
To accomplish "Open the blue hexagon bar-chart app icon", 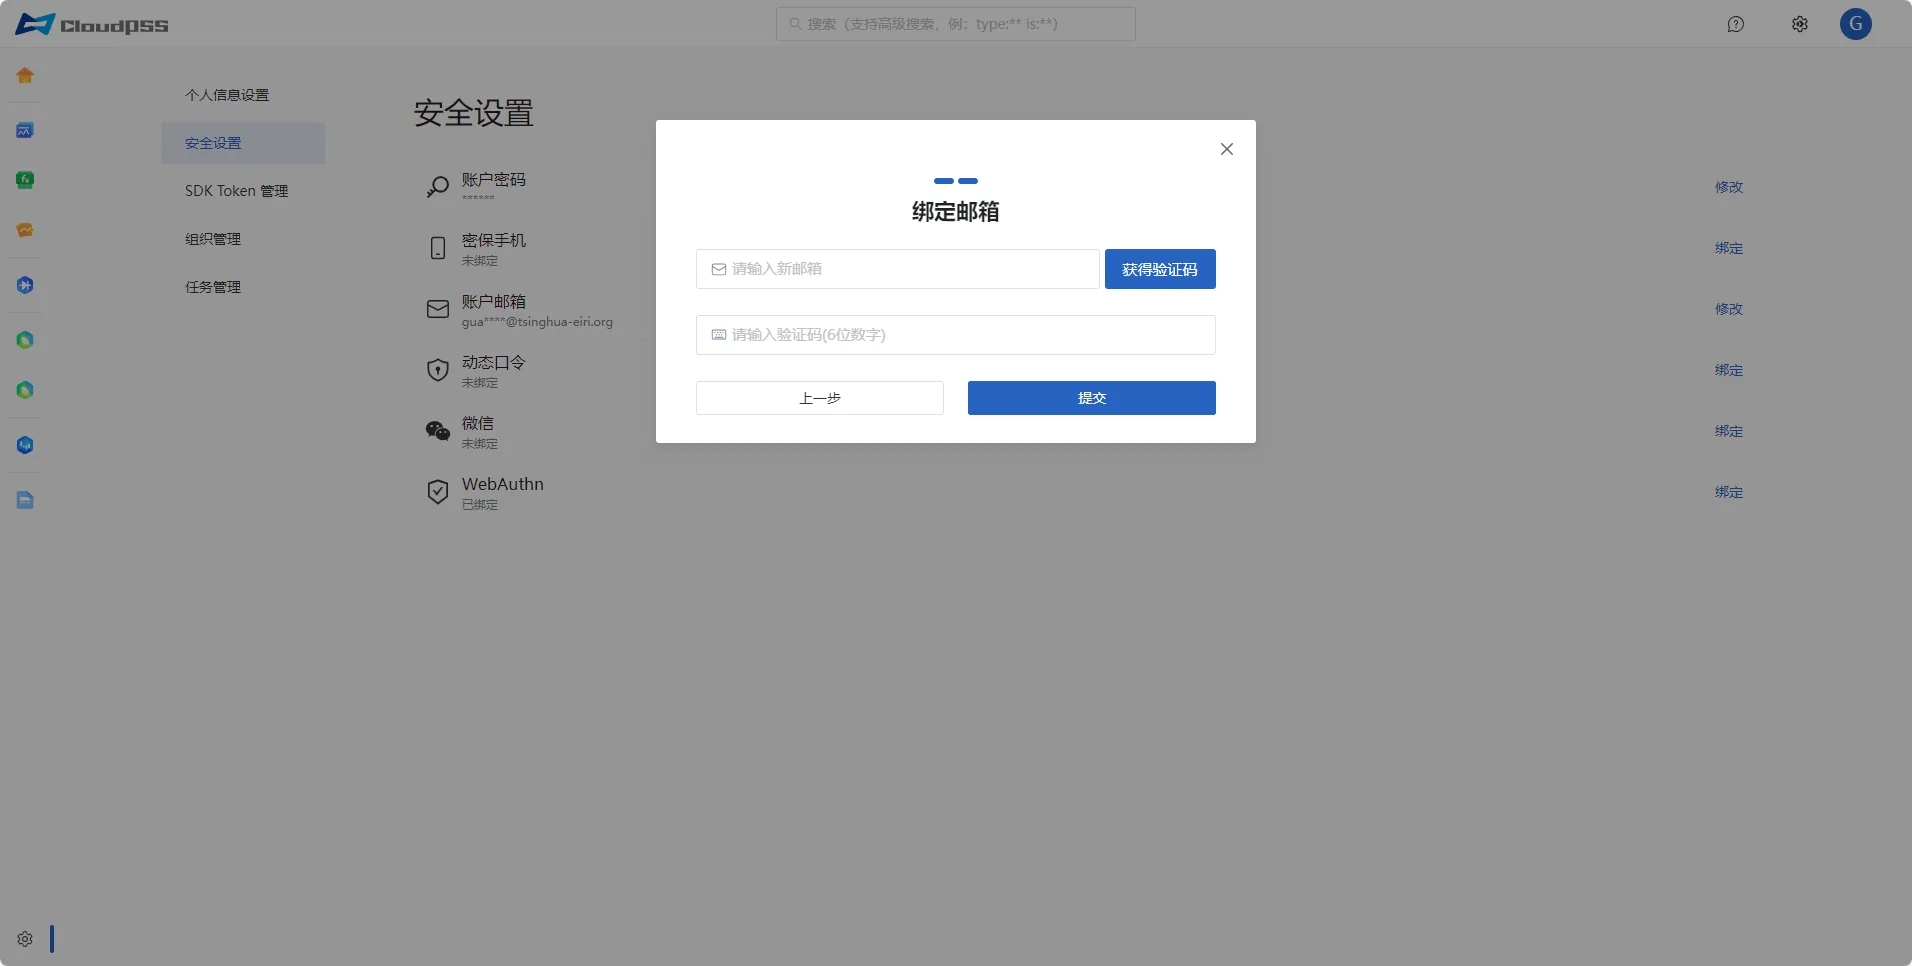I will click(x=25, y=445).
